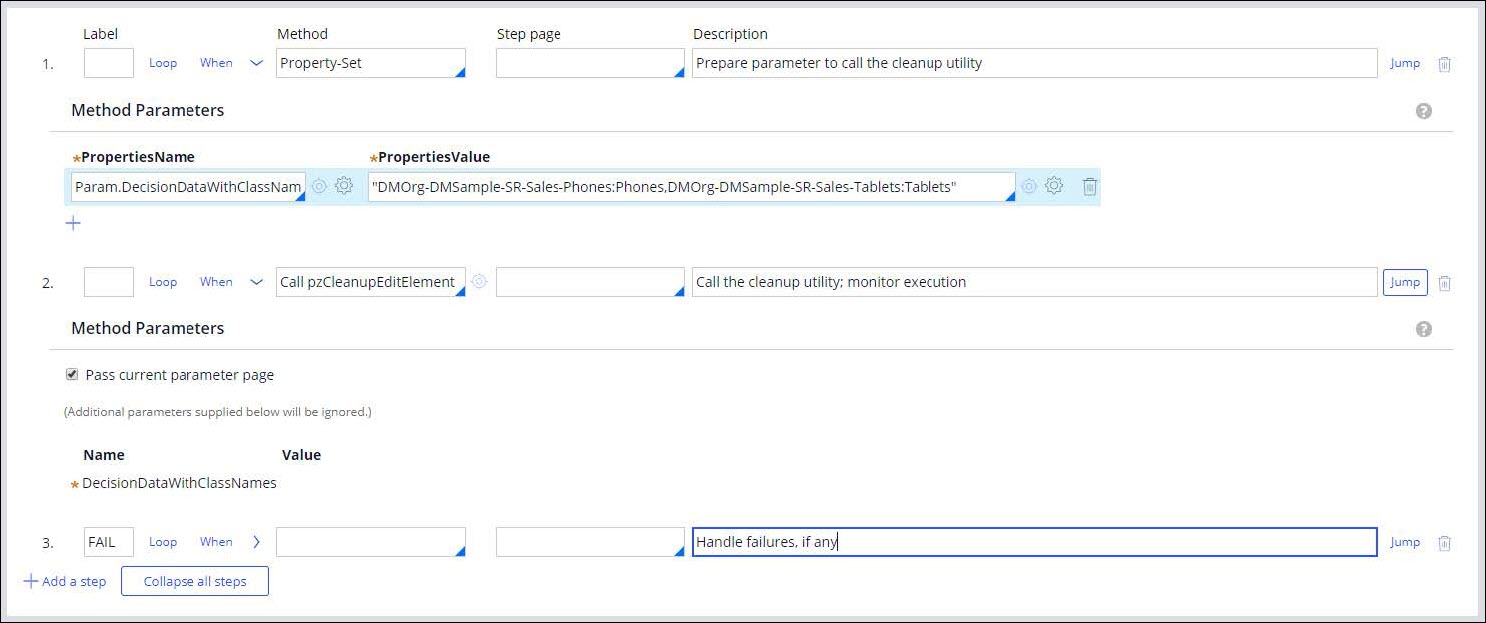Delete step 1 using trash icon
The image size is (1486, 623).
(1444, 64)
